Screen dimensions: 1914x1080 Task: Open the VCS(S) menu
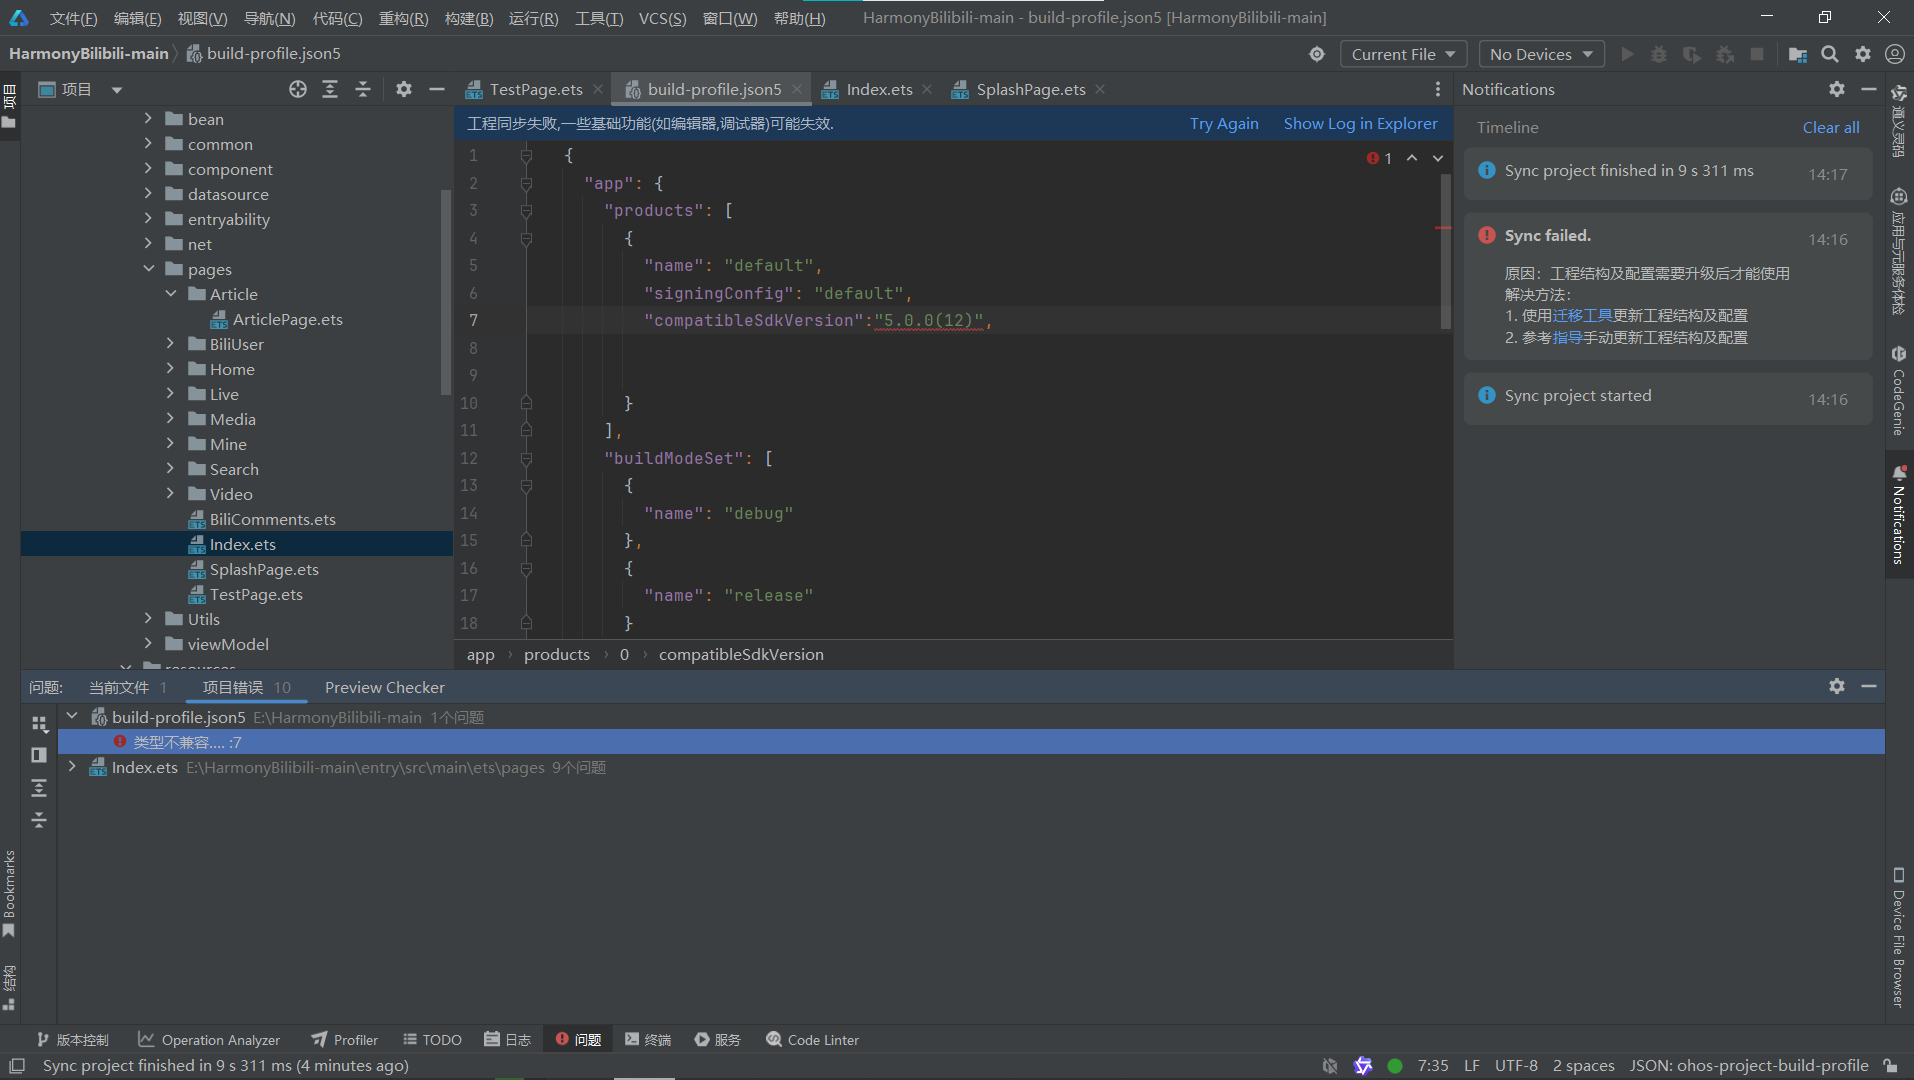pos(662,18)
